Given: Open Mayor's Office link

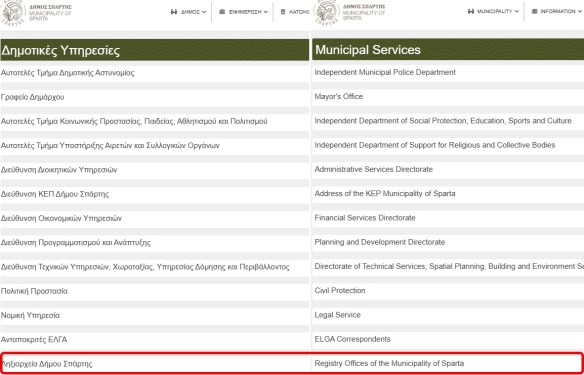Looking at the screenshot, I should pyautogui.click(x=339, y=96).
